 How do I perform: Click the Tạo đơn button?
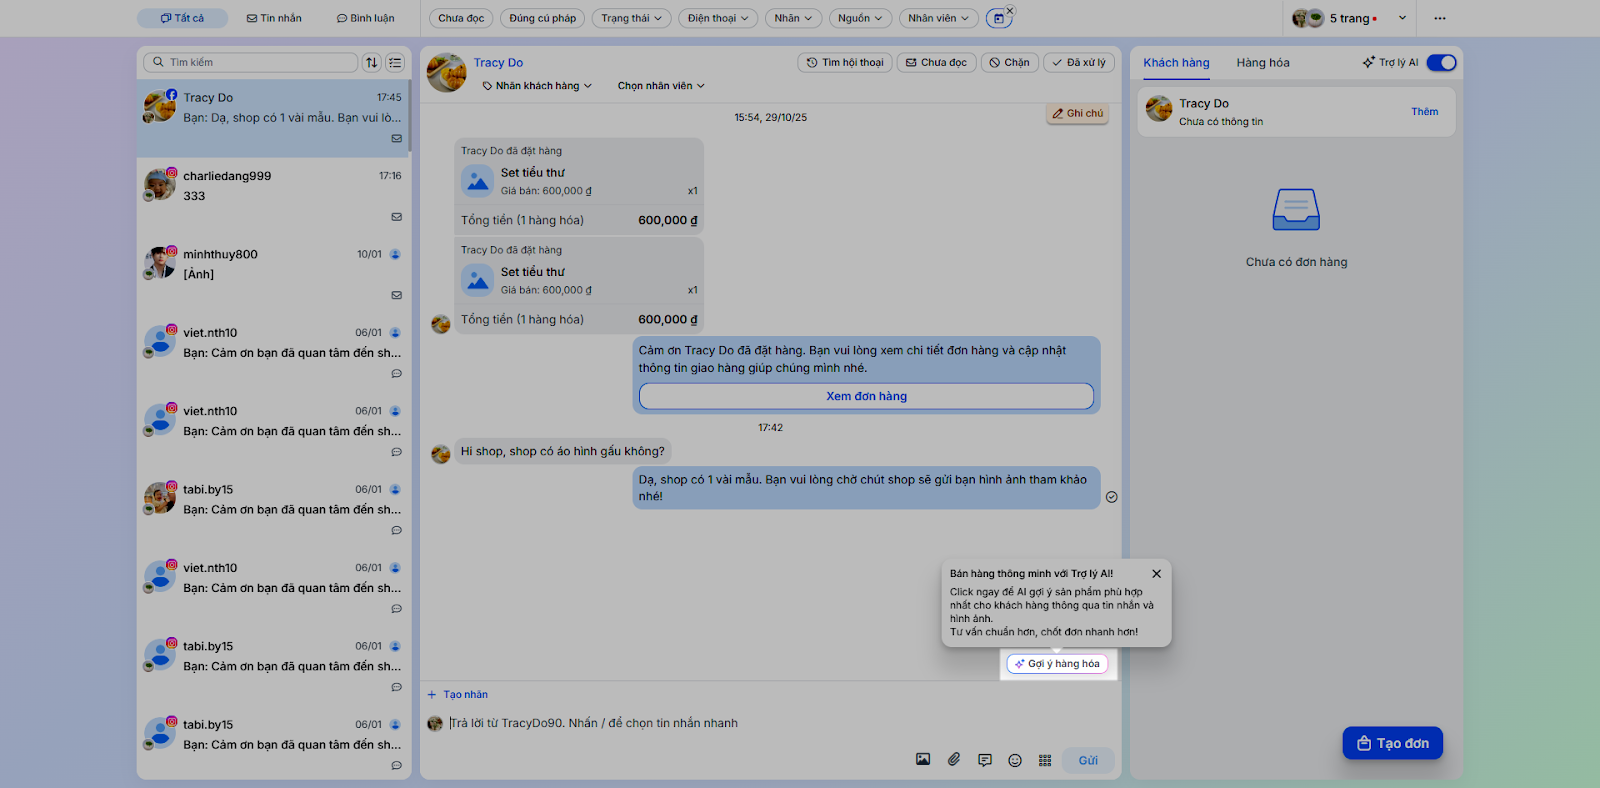pyautogui.click(x=1392, y=743)
